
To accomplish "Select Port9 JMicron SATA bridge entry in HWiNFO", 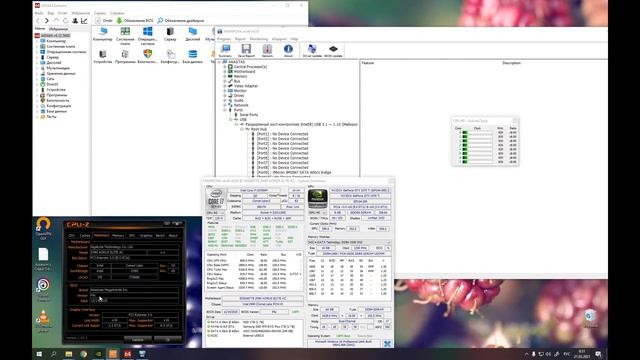I will tap(294, 172).
